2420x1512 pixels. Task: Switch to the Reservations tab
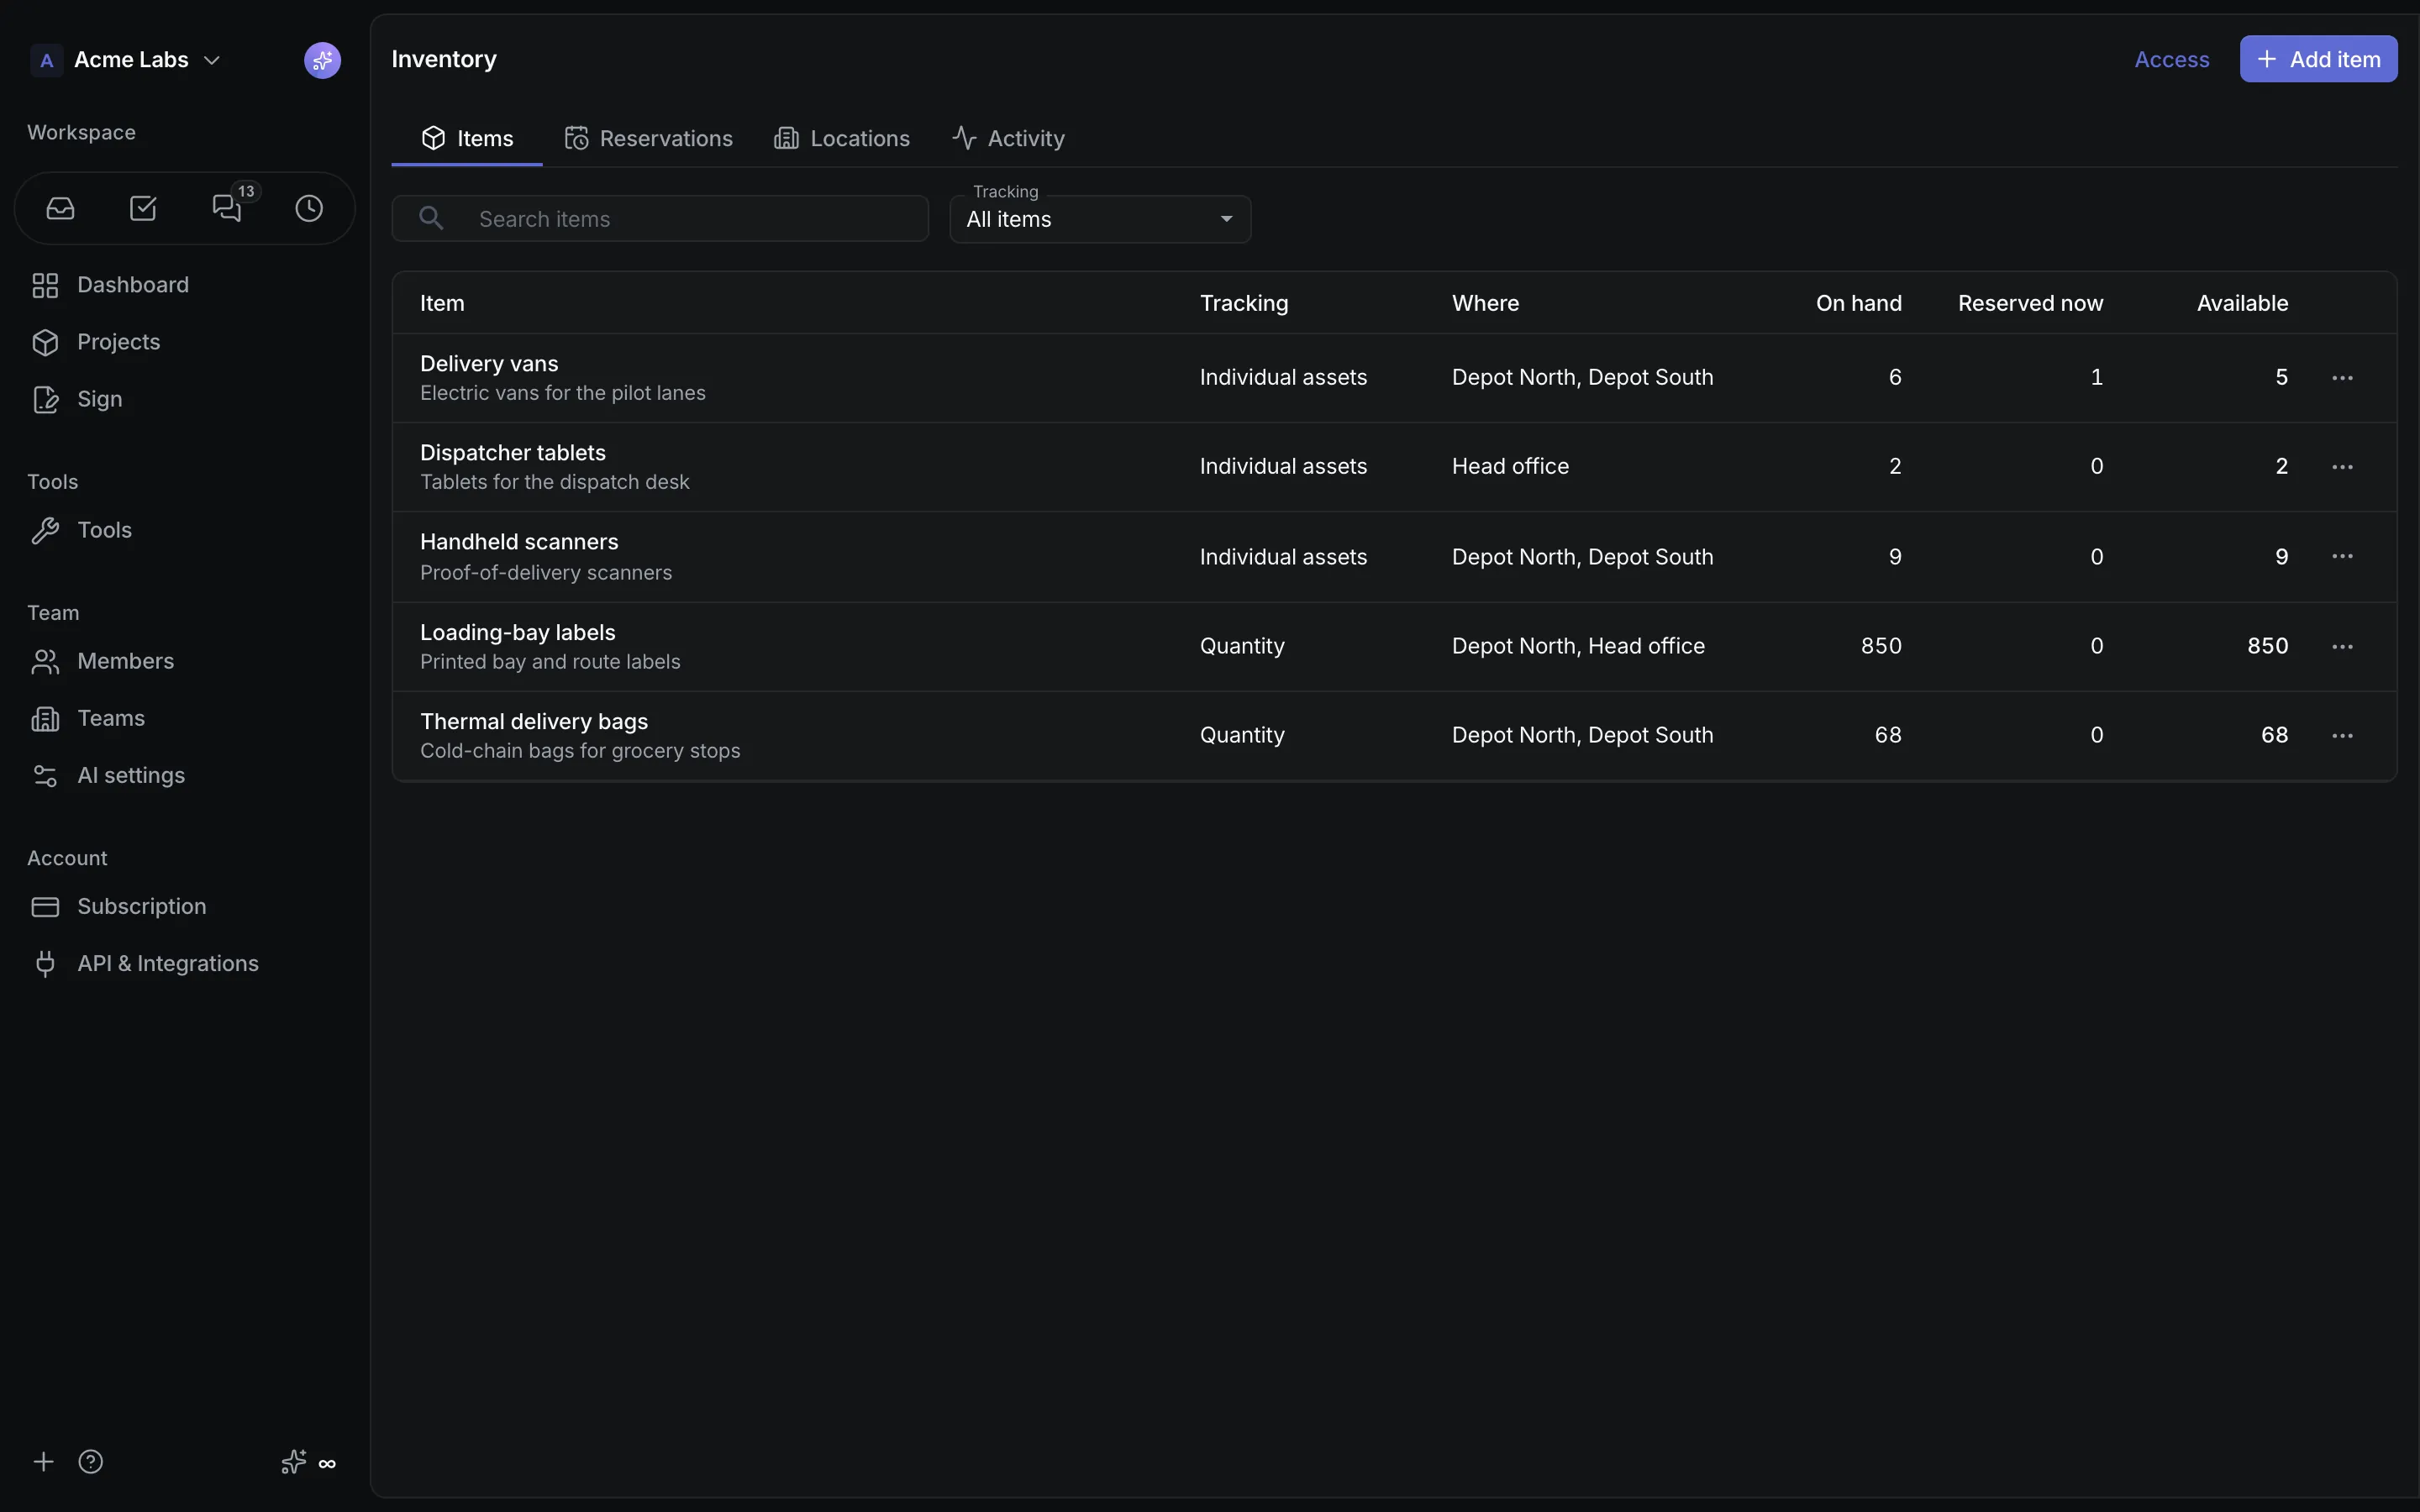tap(649, 138)
